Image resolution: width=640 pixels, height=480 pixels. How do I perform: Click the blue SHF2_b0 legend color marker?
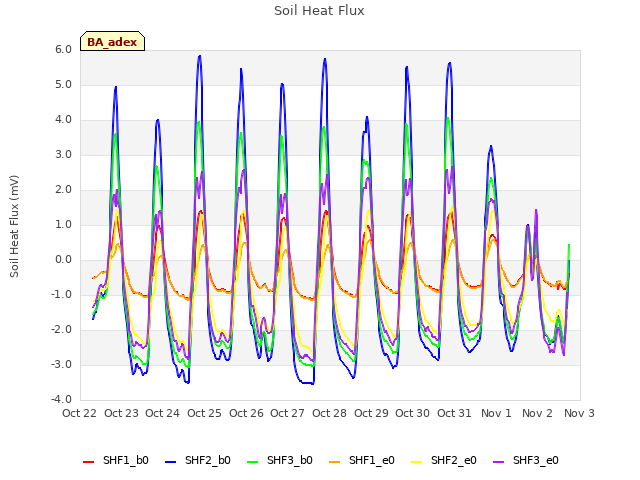pos(171,462)
